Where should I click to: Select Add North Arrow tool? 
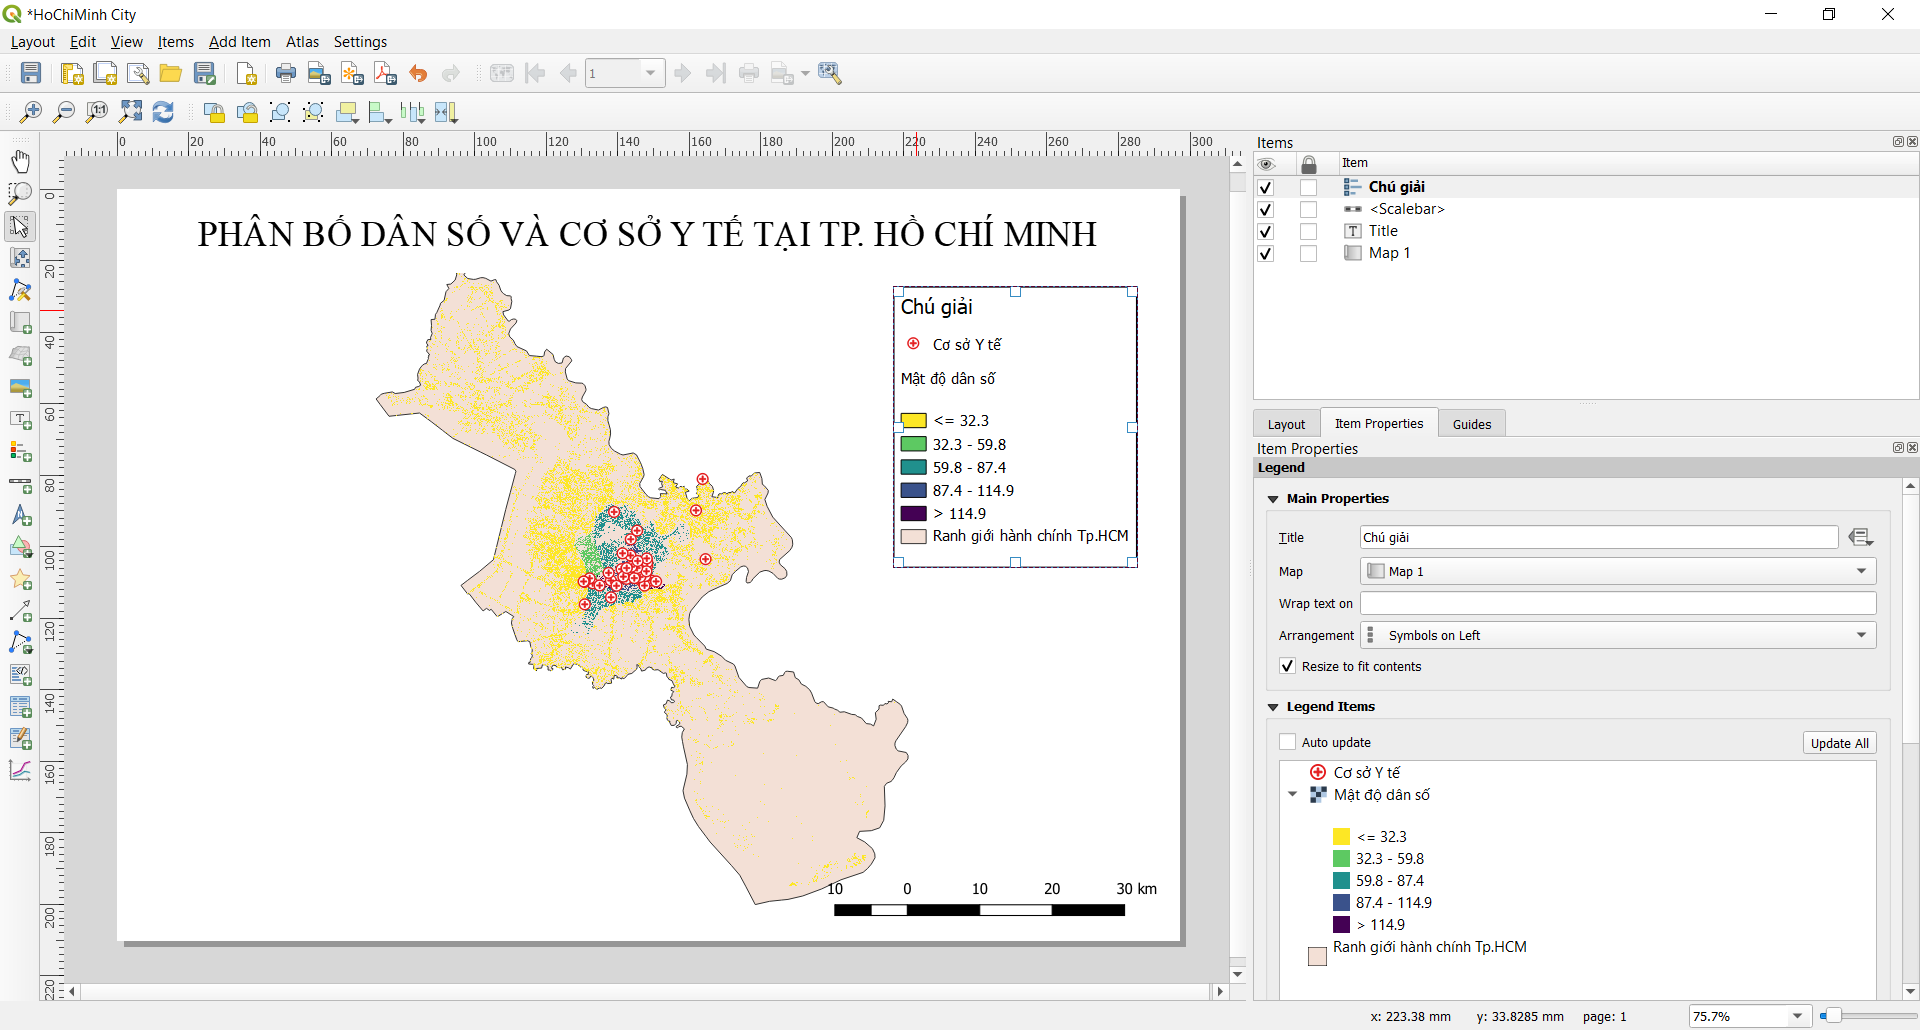pyautogui.click(x=20, y=517)
